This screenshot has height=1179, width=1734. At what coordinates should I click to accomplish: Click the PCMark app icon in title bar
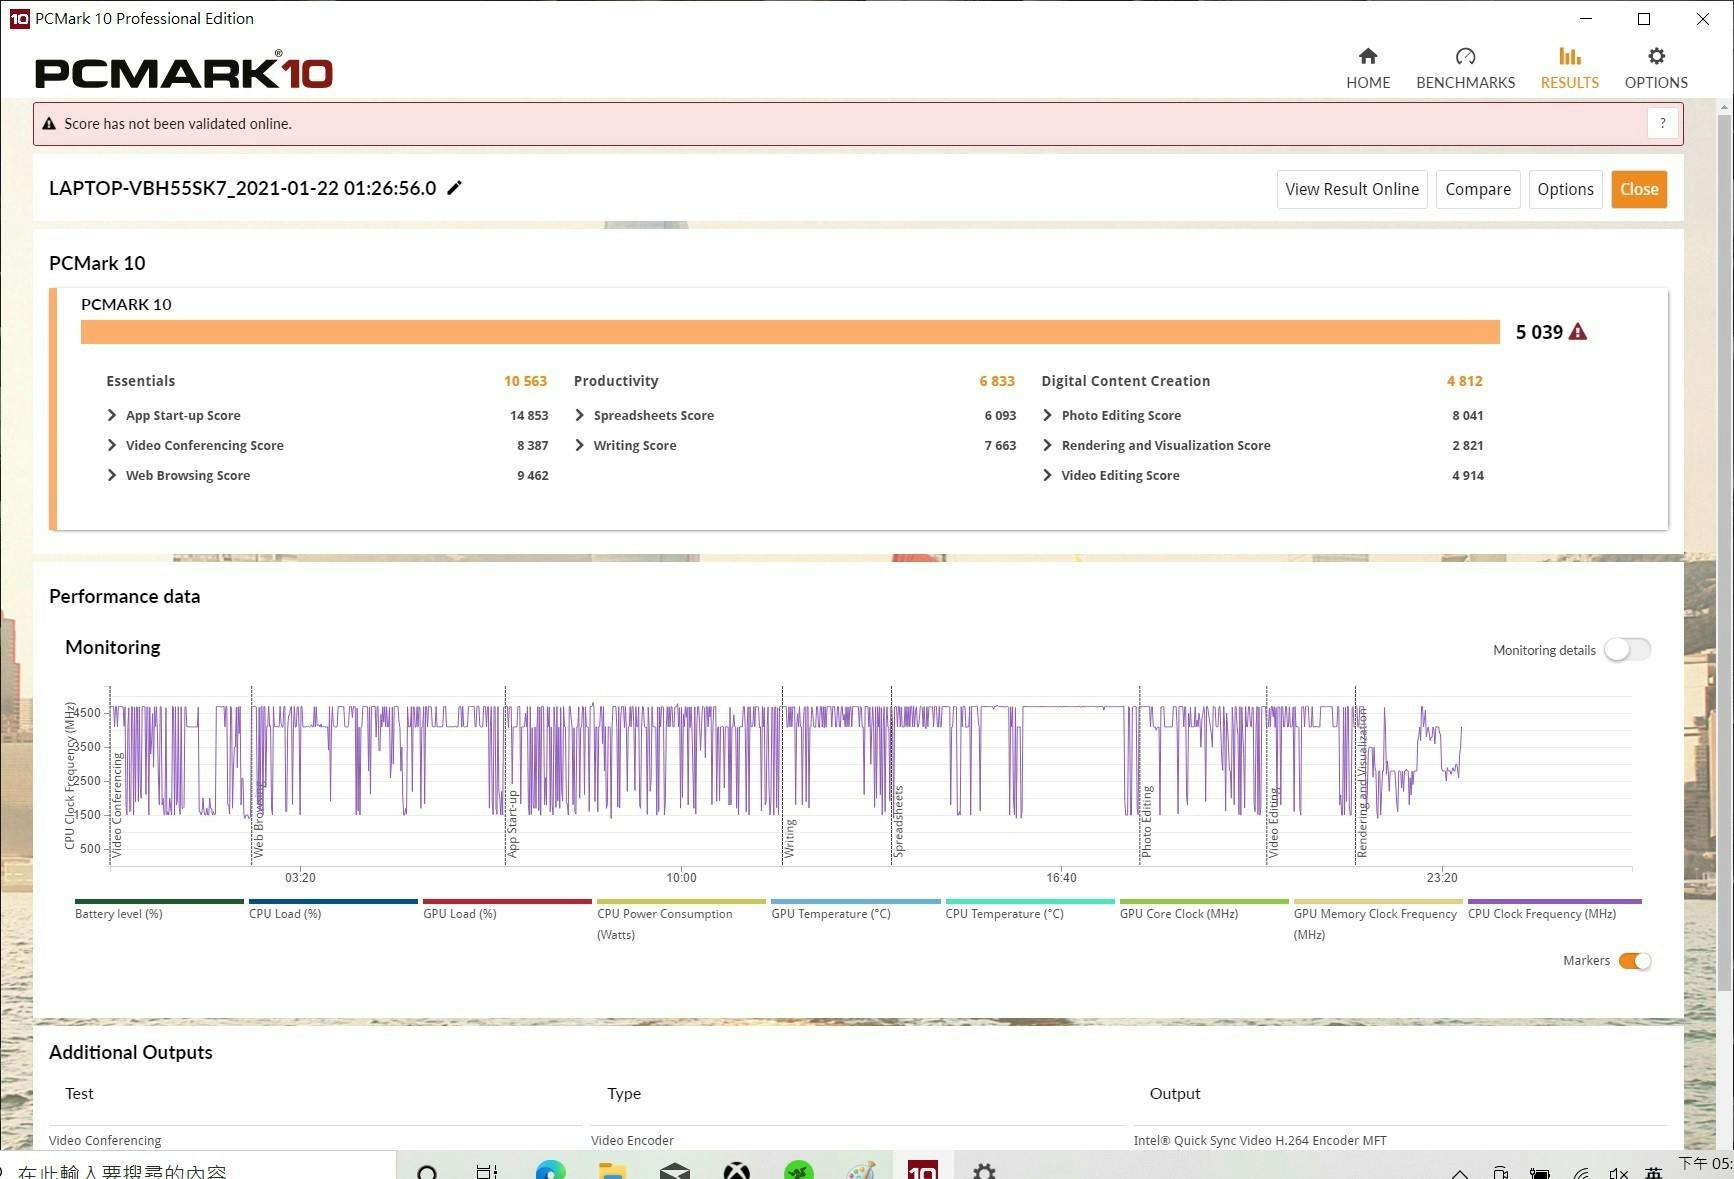pos(19,18)
